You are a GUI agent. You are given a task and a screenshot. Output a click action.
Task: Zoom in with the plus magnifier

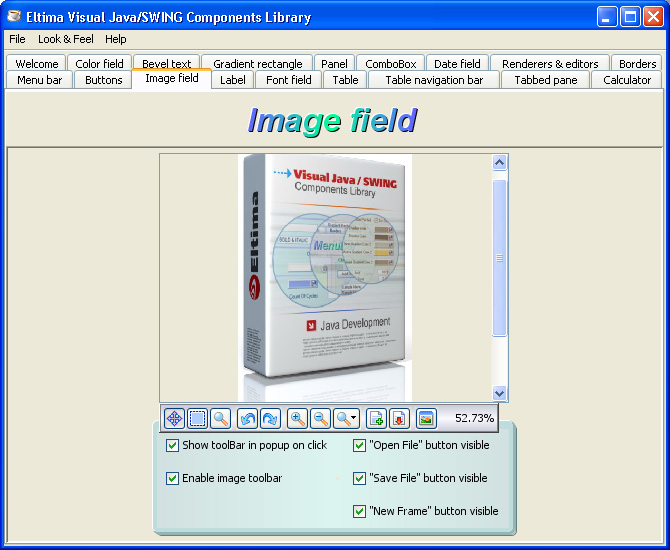(297, 418)
